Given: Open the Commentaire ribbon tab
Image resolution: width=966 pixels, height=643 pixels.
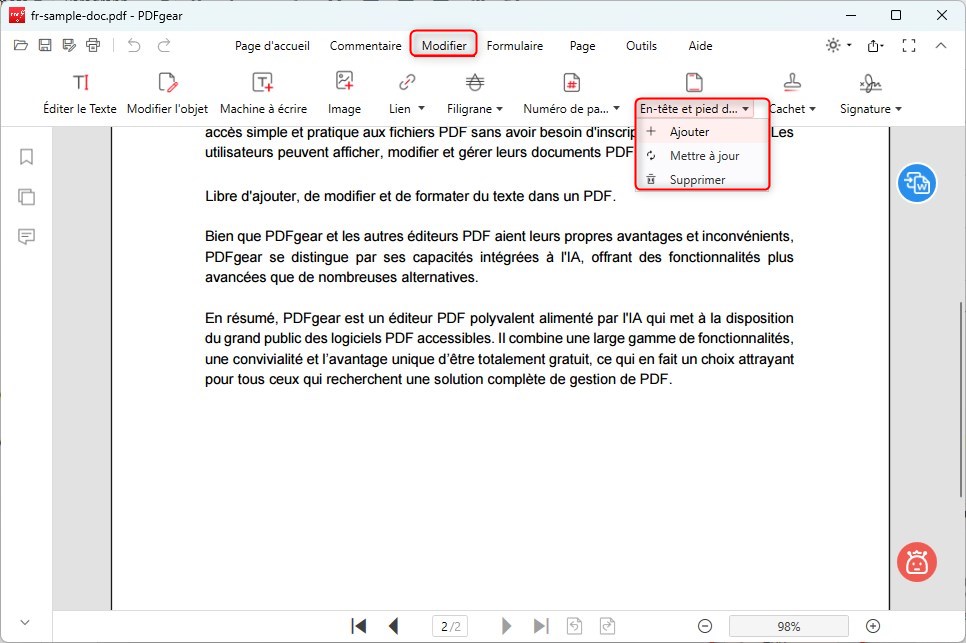Looking at the screenshot, I should click(x=366, y=45).
